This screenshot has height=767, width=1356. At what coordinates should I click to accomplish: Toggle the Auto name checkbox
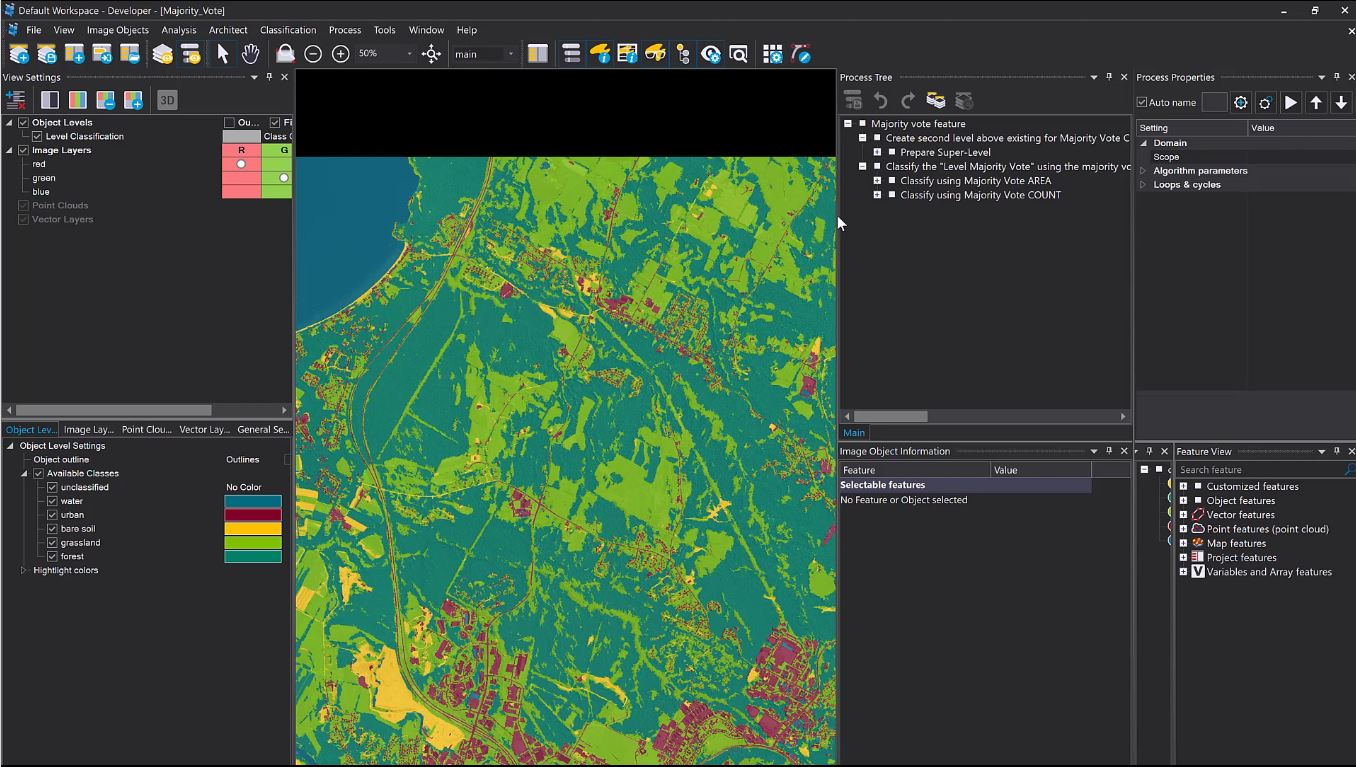(x=1142, y=102)
